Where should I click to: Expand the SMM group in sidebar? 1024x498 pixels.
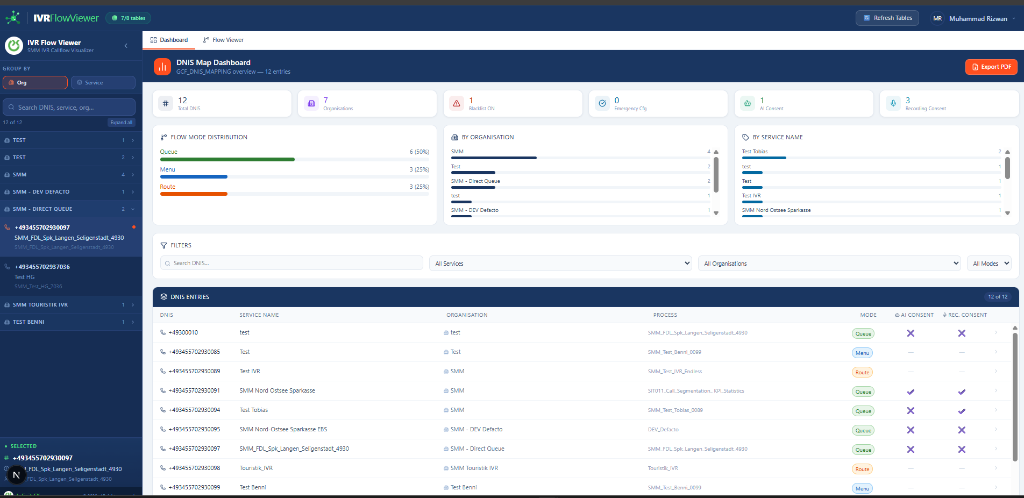click(71, 175)
